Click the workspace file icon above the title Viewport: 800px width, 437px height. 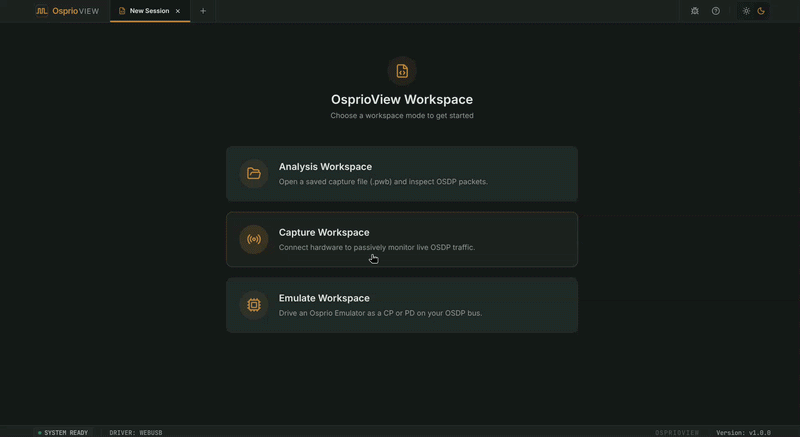(x=402, y=71)
